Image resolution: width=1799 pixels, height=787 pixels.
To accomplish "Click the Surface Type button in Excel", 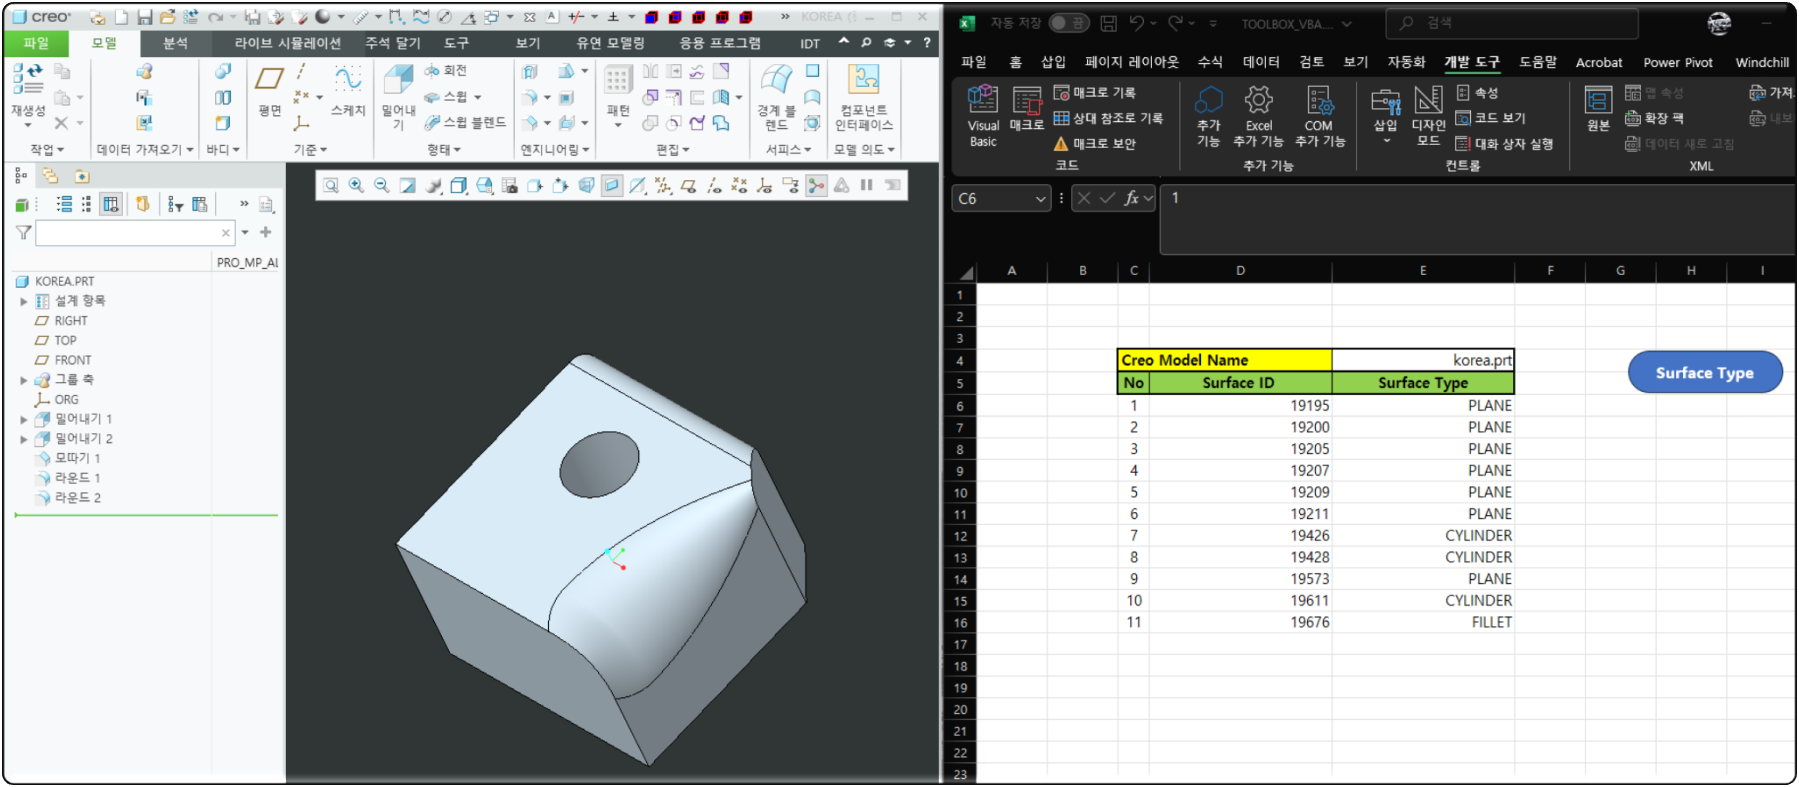I will click(1704, 372).
